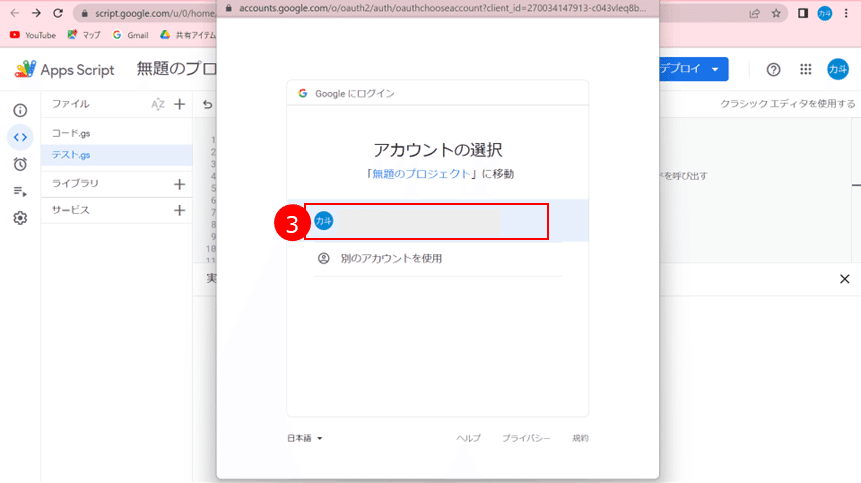This screenshot has height=483, width=861.
Task: Sort files alphabetically with AZ icon
Action: [158, 104]
